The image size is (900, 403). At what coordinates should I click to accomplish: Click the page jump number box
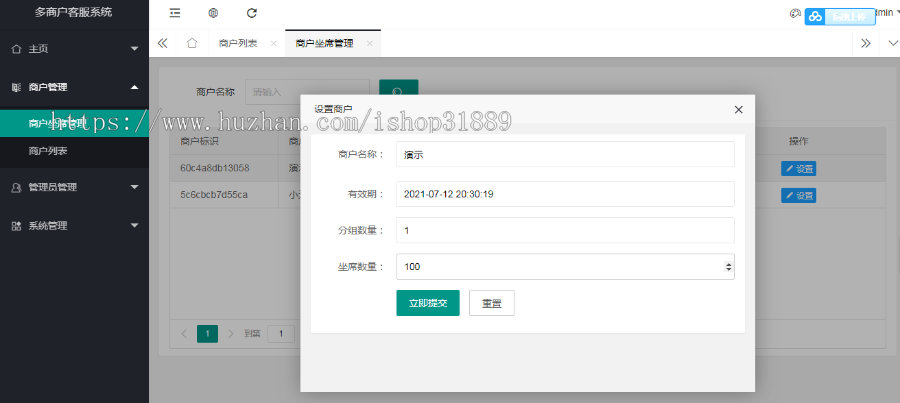point(281,334)
